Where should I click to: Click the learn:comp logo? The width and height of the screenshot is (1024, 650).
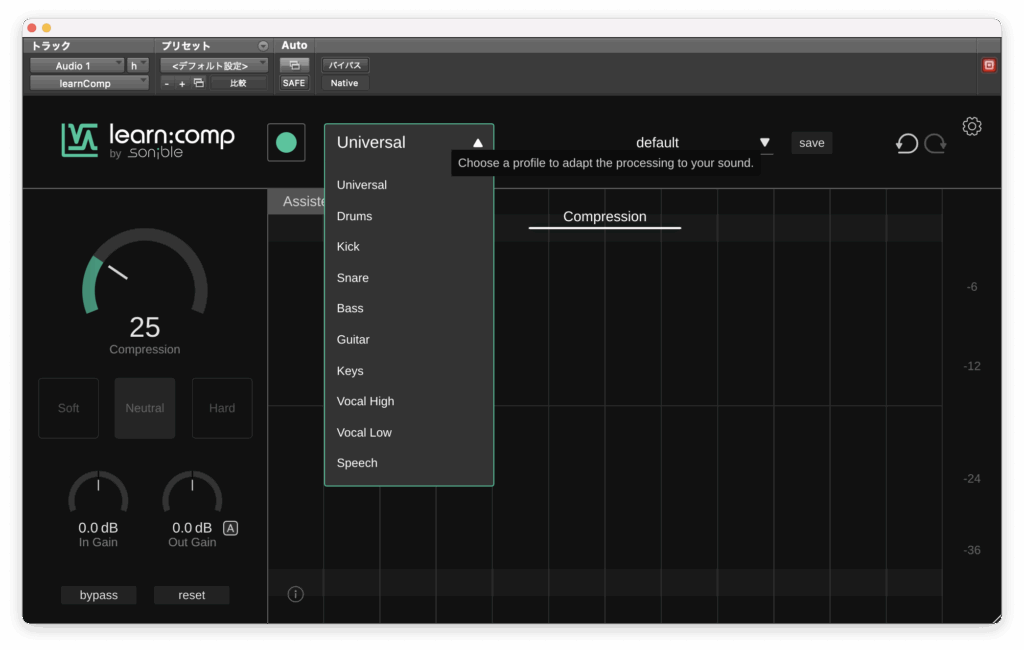[x=148, y=140]
